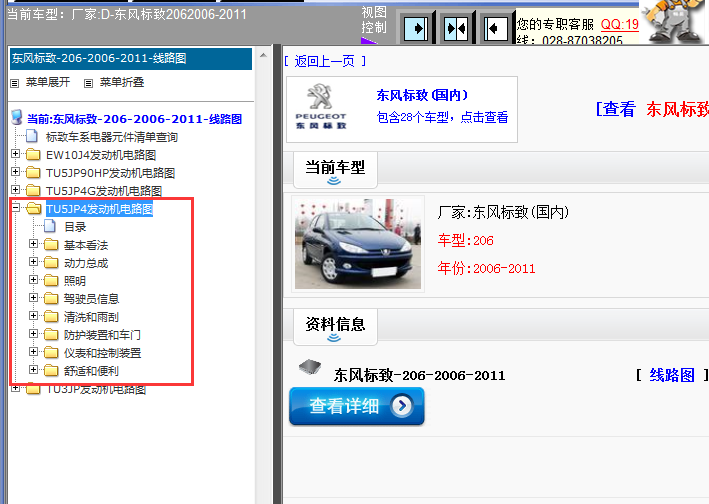The width and height of the screenshot is (709, 504).
Task: Click the folder icon of TU5JP4G发动机电路图
Action: pyautogui.click(x=33, y=190)
